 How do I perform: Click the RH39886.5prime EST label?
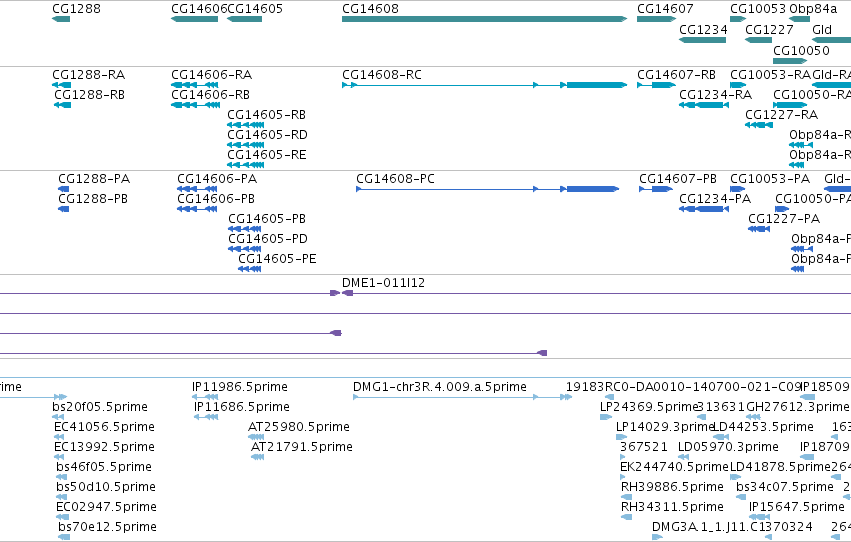pos(672,487)
